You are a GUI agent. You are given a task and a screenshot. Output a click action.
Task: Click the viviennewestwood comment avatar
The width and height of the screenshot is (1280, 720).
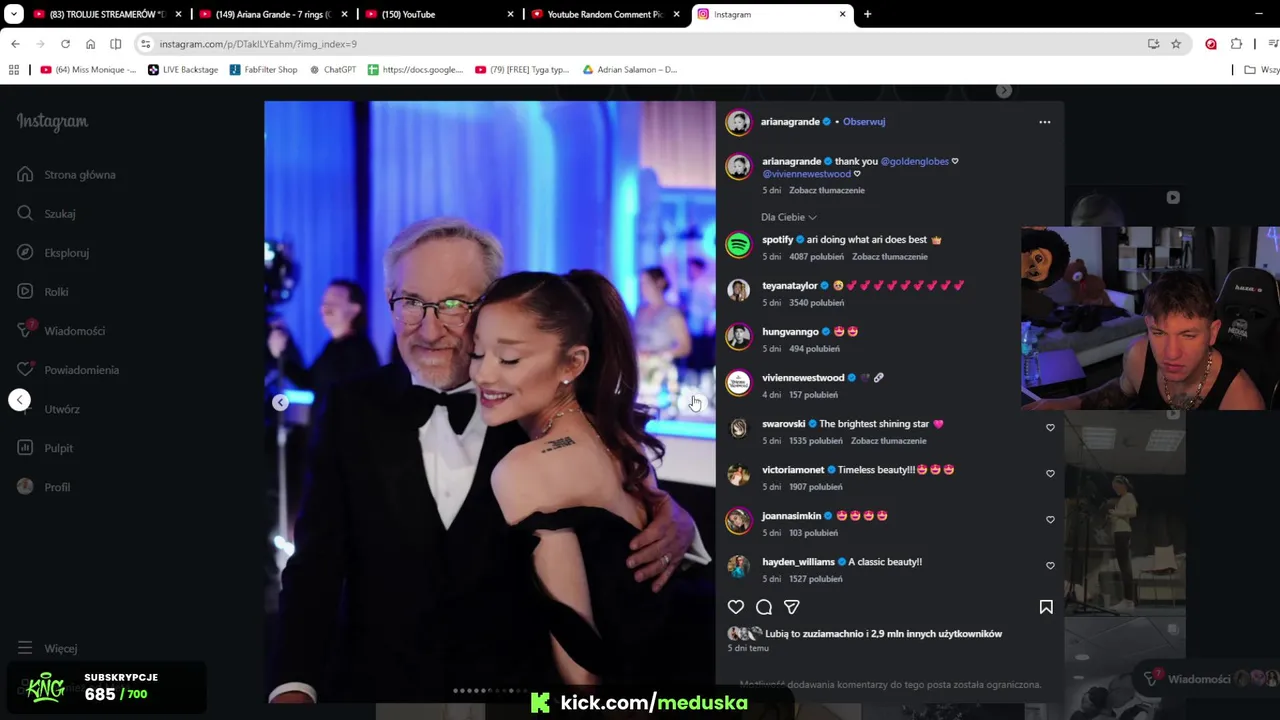738,382
